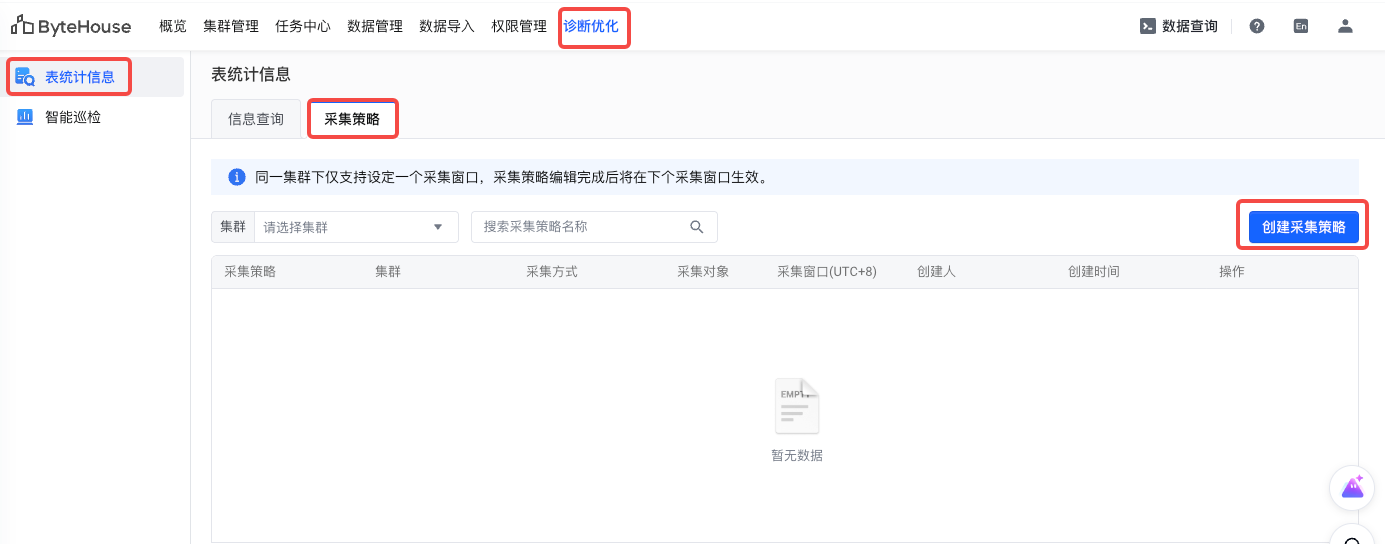Click the smart inspection chart icon
Viewport: 1385px width, 544px height.
pos(25,117)
